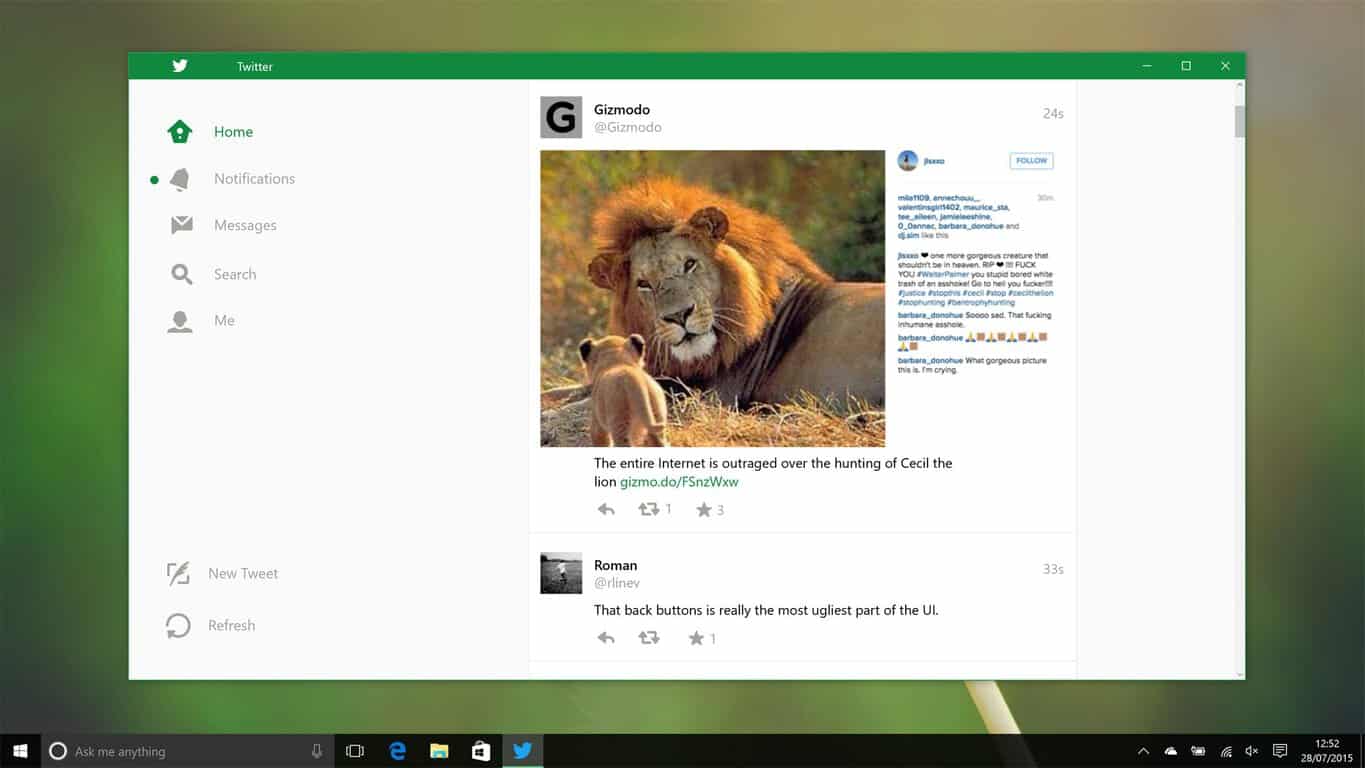Compose a New Tweet

tap(222, 574)
